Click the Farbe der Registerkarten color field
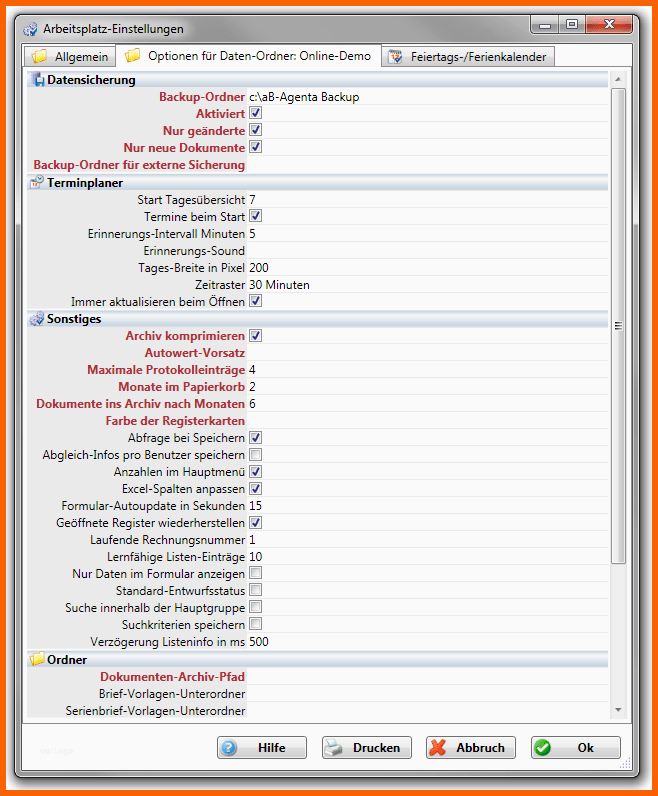Viewport: 658px width, 796px height. tap(425, 421)
